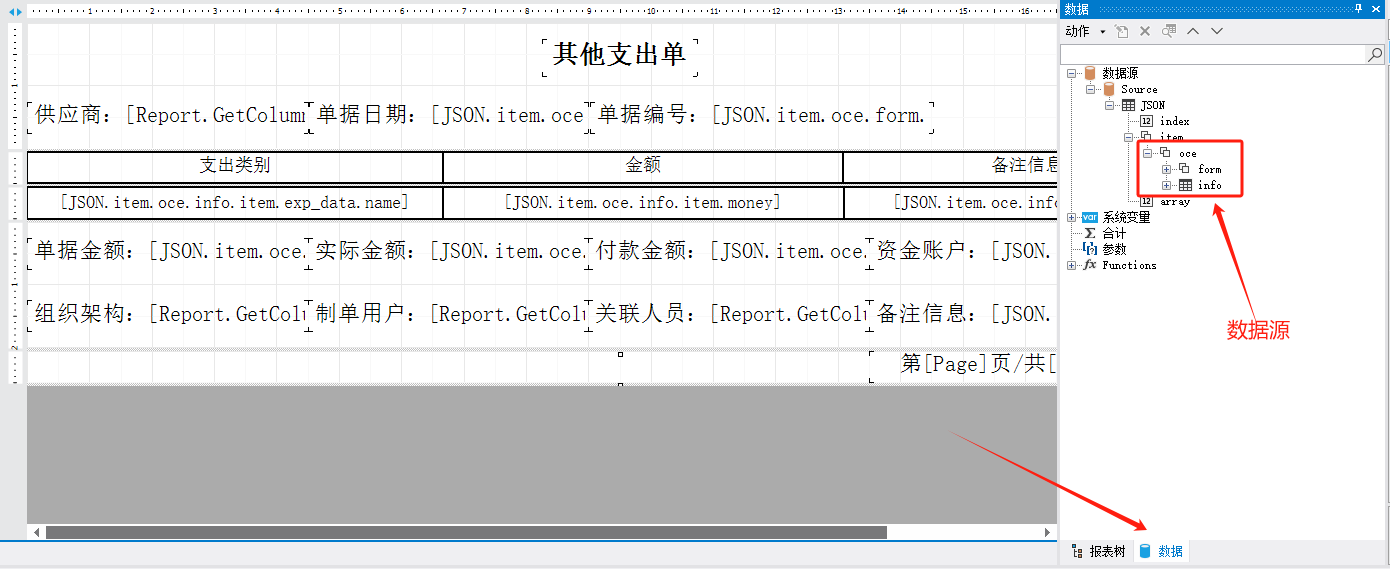Collapse the item node in tree
The image size is (1390, 569).
coord(1129,137)
